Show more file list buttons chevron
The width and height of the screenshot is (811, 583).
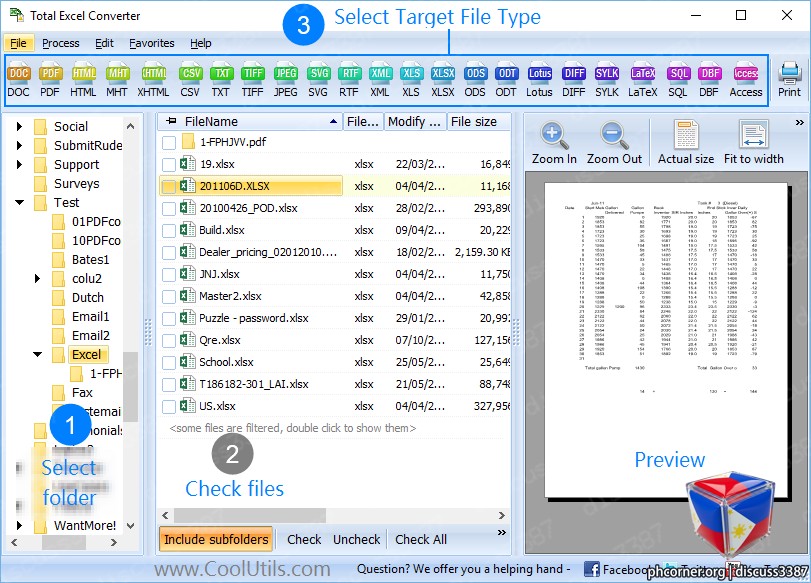pyautogui.click(x=501, y=533)
